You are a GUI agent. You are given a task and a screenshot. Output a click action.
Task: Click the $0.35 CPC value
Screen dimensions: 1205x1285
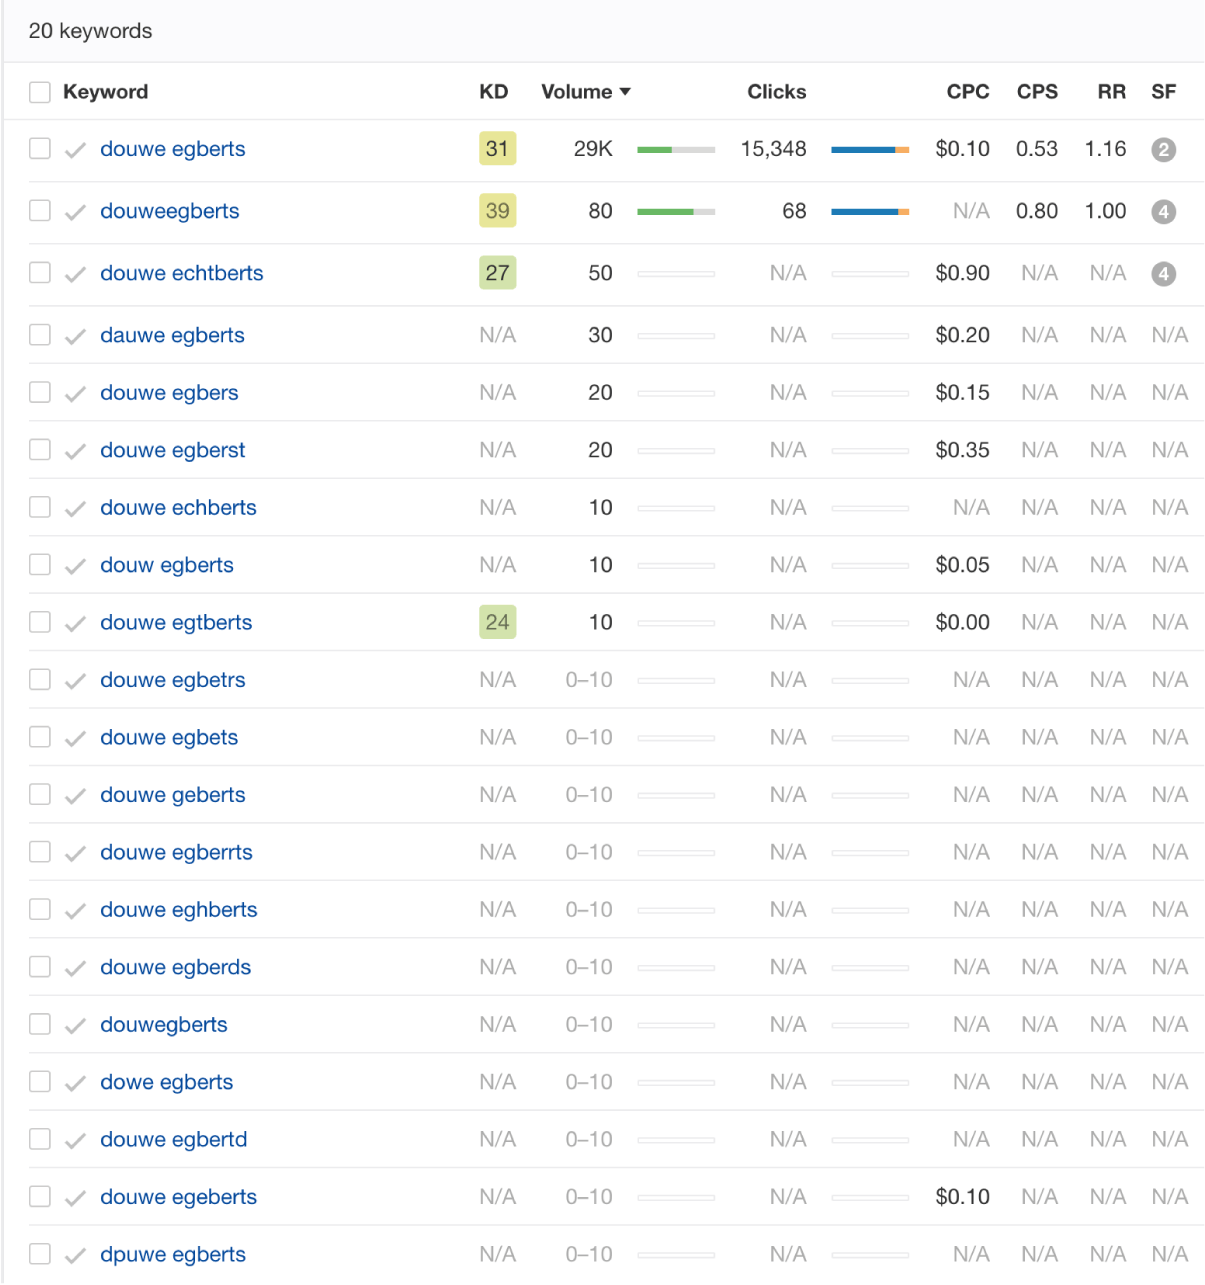pyautogui.click(x=962, y=450)
